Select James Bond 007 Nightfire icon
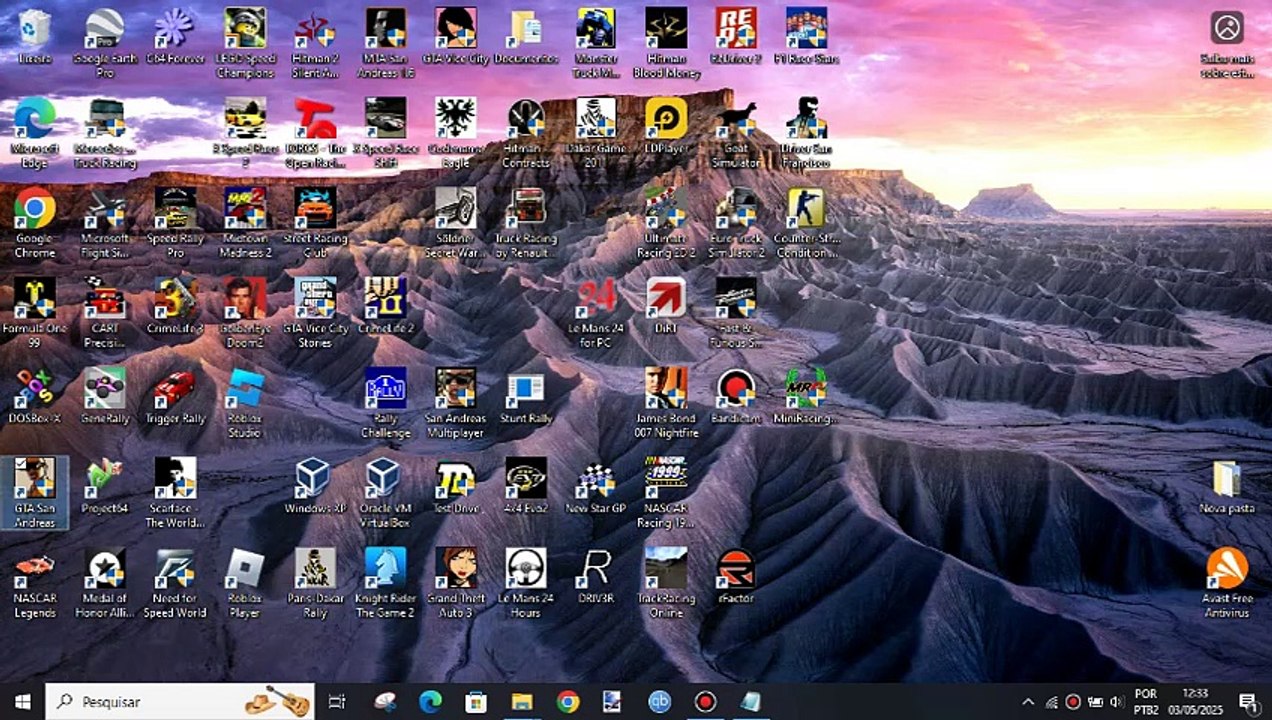Screen dimensions: 1272x720 click(x=665, y=404)
